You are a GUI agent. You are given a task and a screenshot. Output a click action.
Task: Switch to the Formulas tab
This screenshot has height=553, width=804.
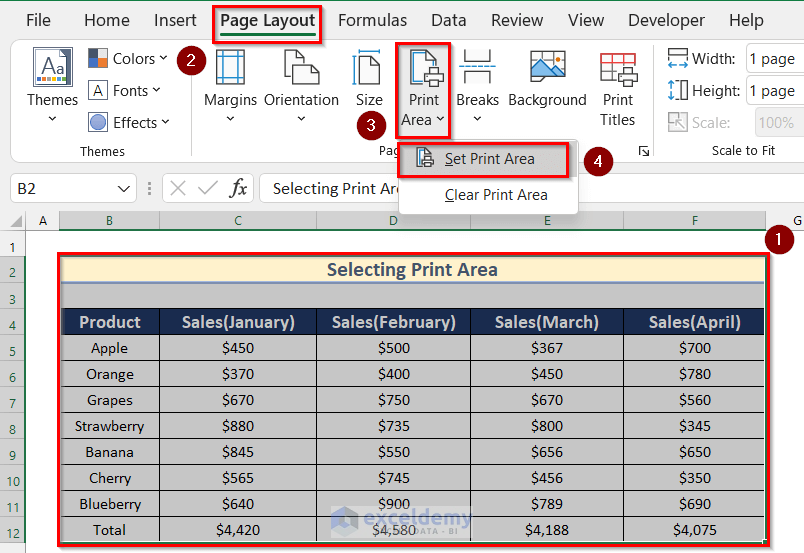point(372,20)
